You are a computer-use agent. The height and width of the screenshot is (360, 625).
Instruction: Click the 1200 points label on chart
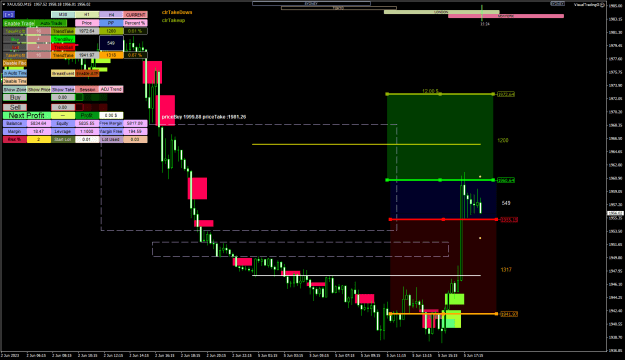[x=503, y=140]
